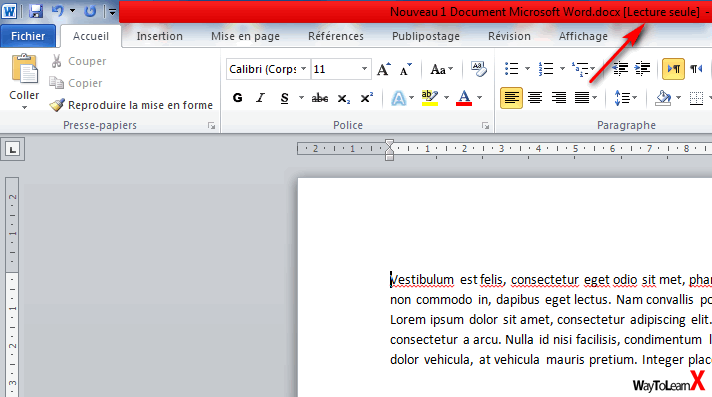Expand the font name dropdown arrow
Screen dimensions: 712x397
click(304, 69)
